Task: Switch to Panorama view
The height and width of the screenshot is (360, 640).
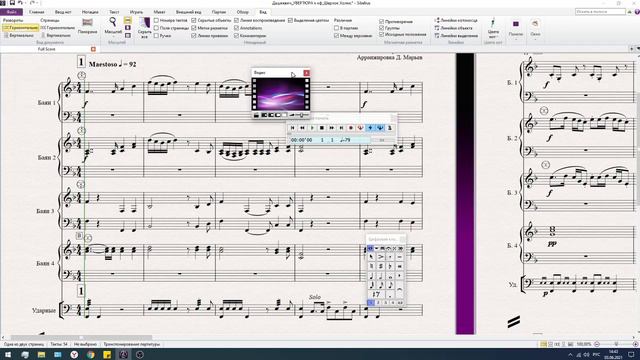Action: [87, 26]
